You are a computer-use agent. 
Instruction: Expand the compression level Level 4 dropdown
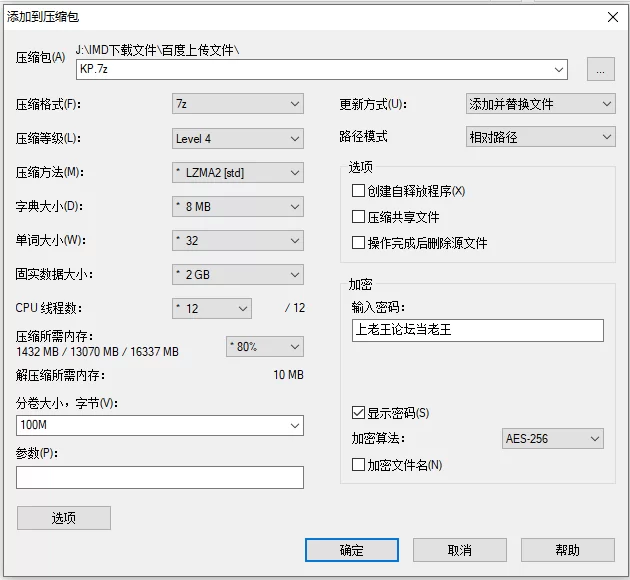tap(237, 139)
